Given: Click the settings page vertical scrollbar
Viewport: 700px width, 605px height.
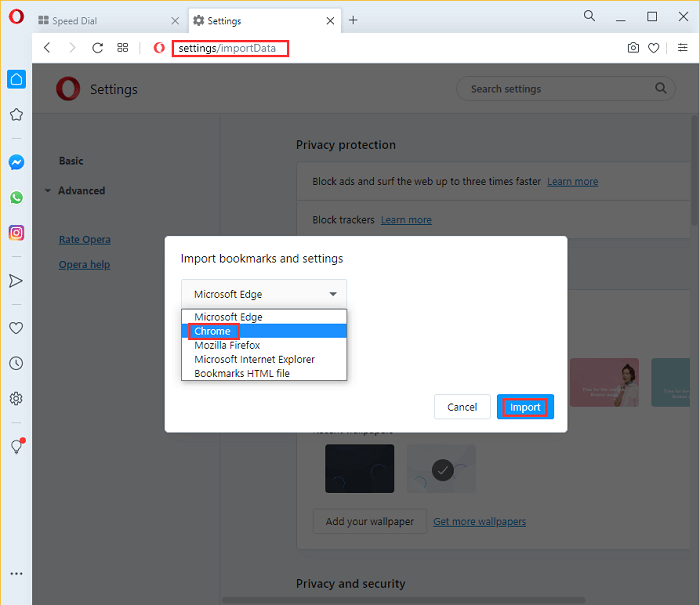Looking at the screenshot, I should click(696, 170).
